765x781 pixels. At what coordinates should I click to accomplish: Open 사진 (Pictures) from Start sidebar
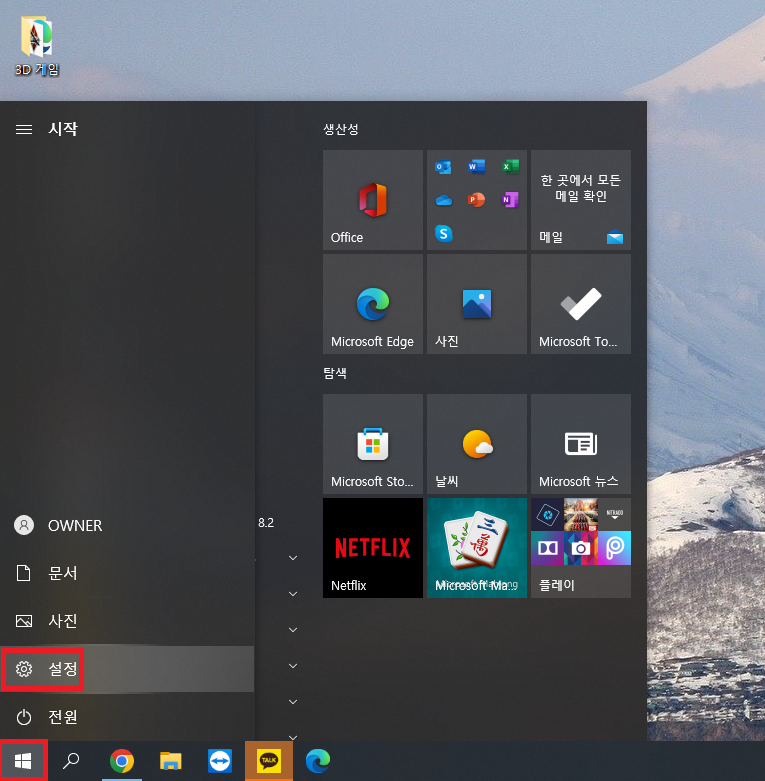(x=127, y=621)
